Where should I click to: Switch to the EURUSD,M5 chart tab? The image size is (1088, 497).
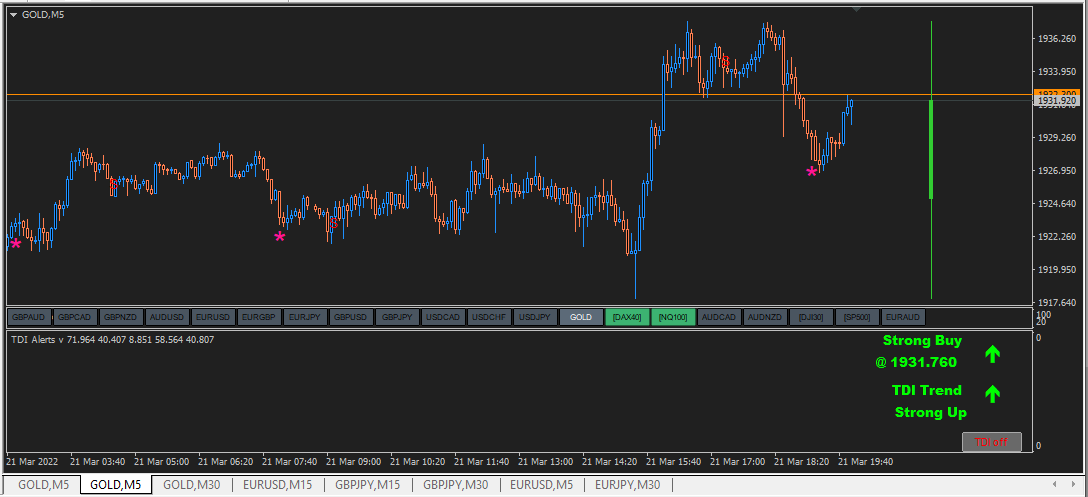coord(541,485)
